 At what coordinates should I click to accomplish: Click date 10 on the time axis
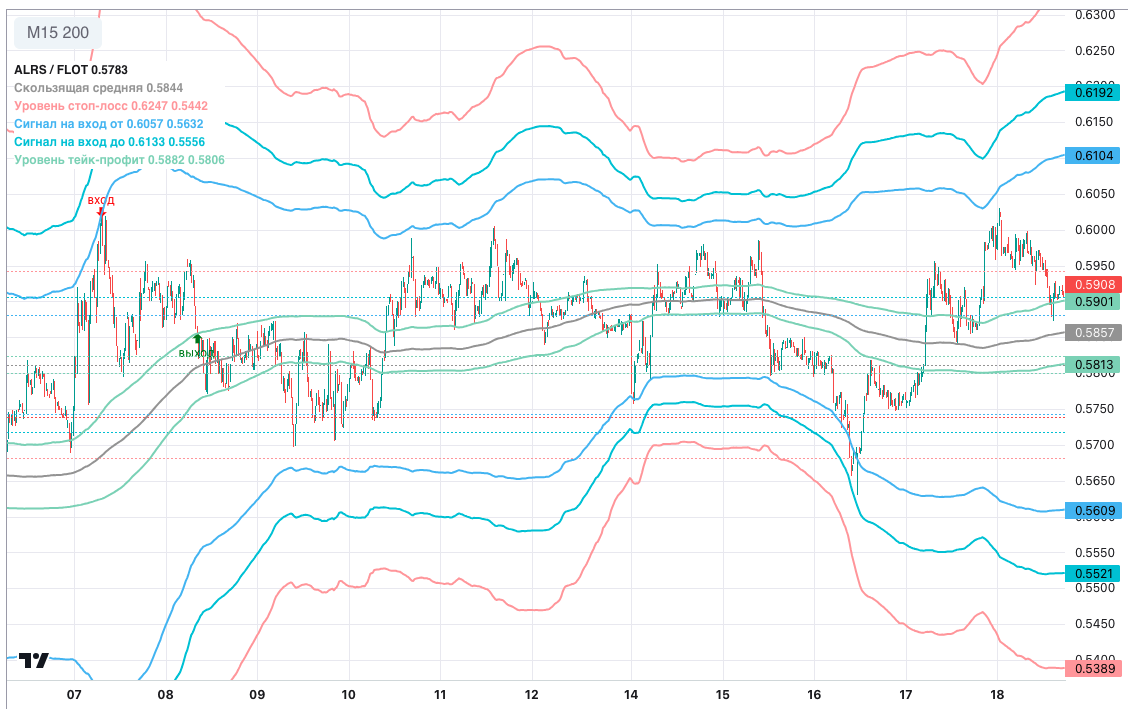348,695
